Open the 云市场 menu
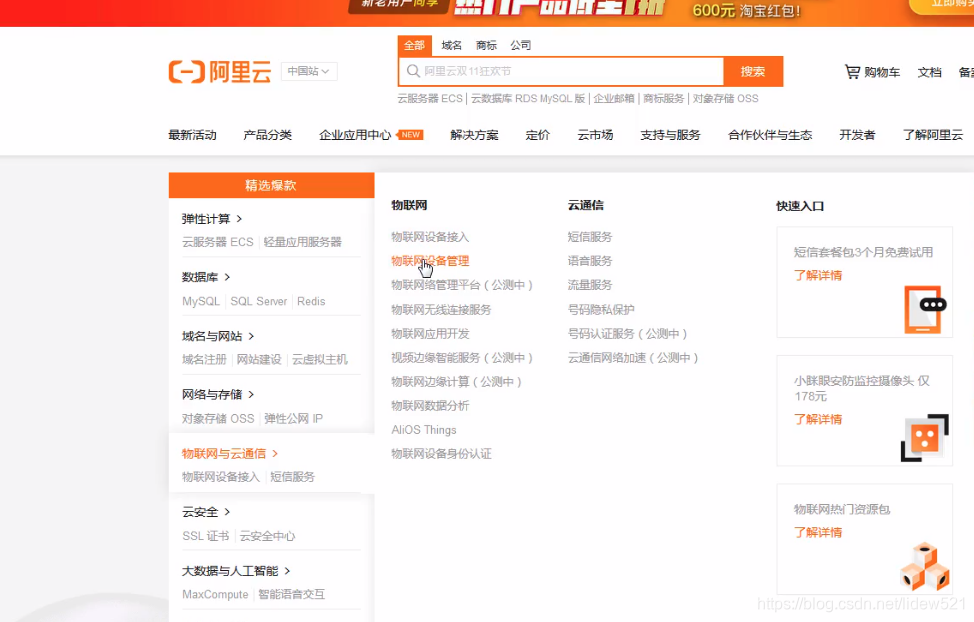This screenshot has height=622, width=974. (x=595, y=135)
